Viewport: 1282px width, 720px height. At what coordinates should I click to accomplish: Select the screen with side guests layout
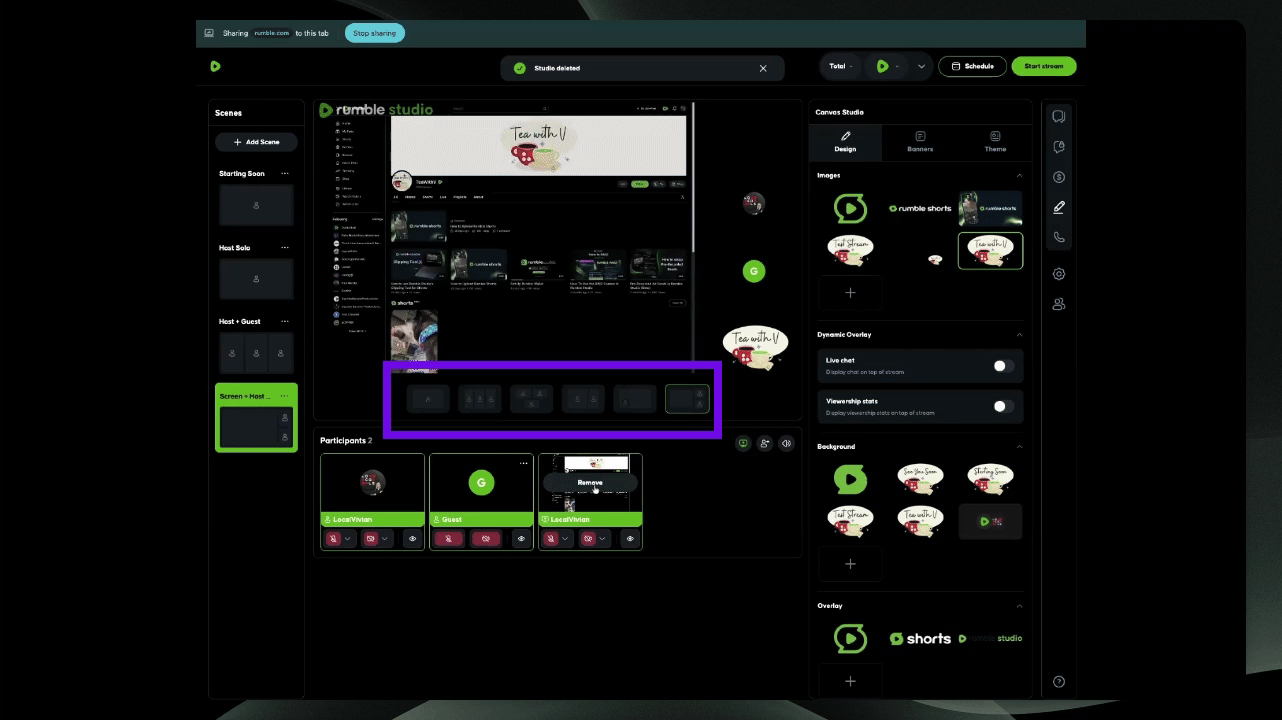(687, 399)
